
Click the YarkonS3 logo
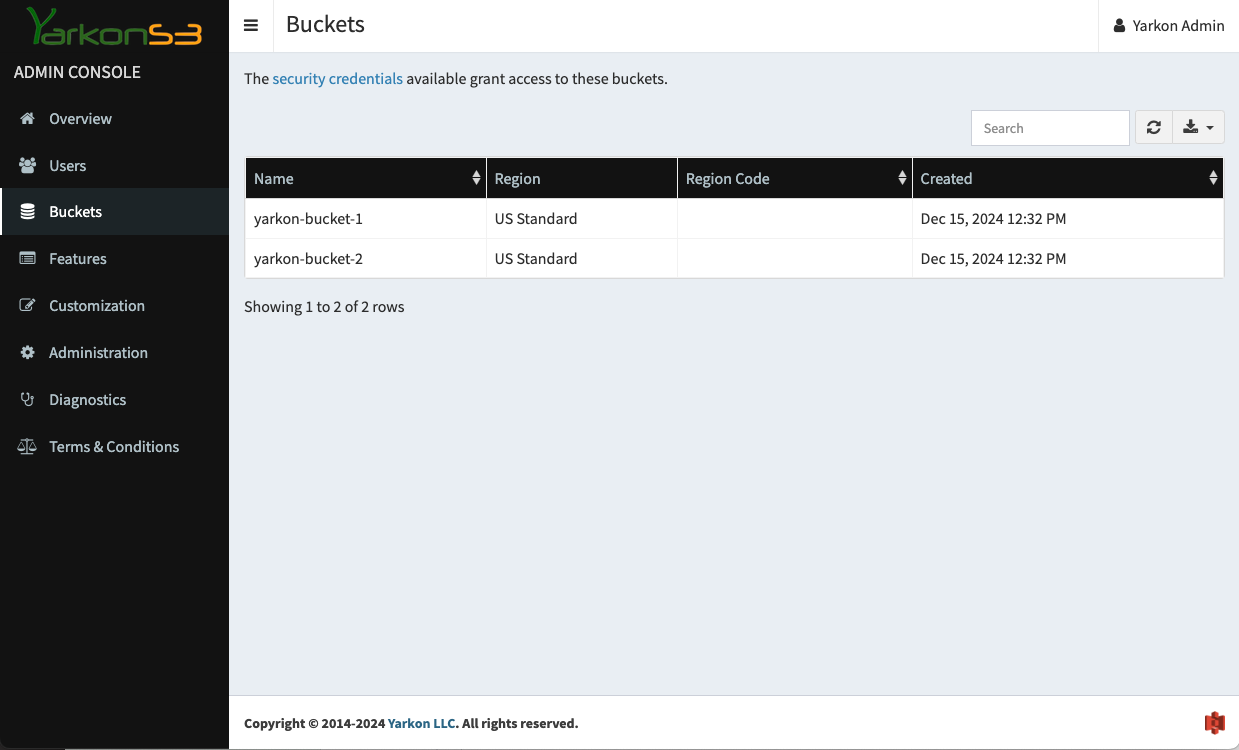pos(114,28)
